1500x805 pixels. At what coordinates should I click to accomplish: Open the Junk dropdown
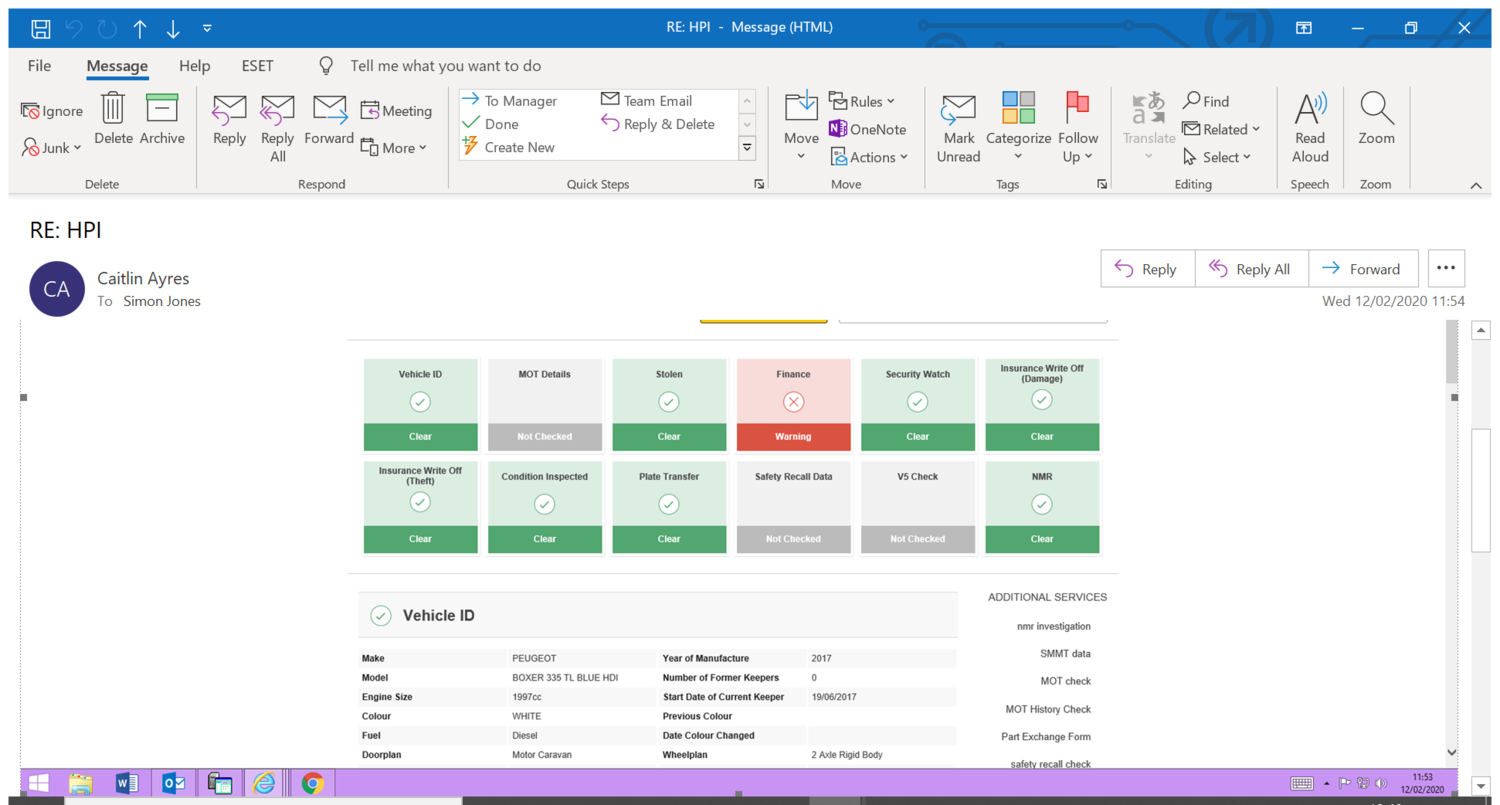point(52,148)
